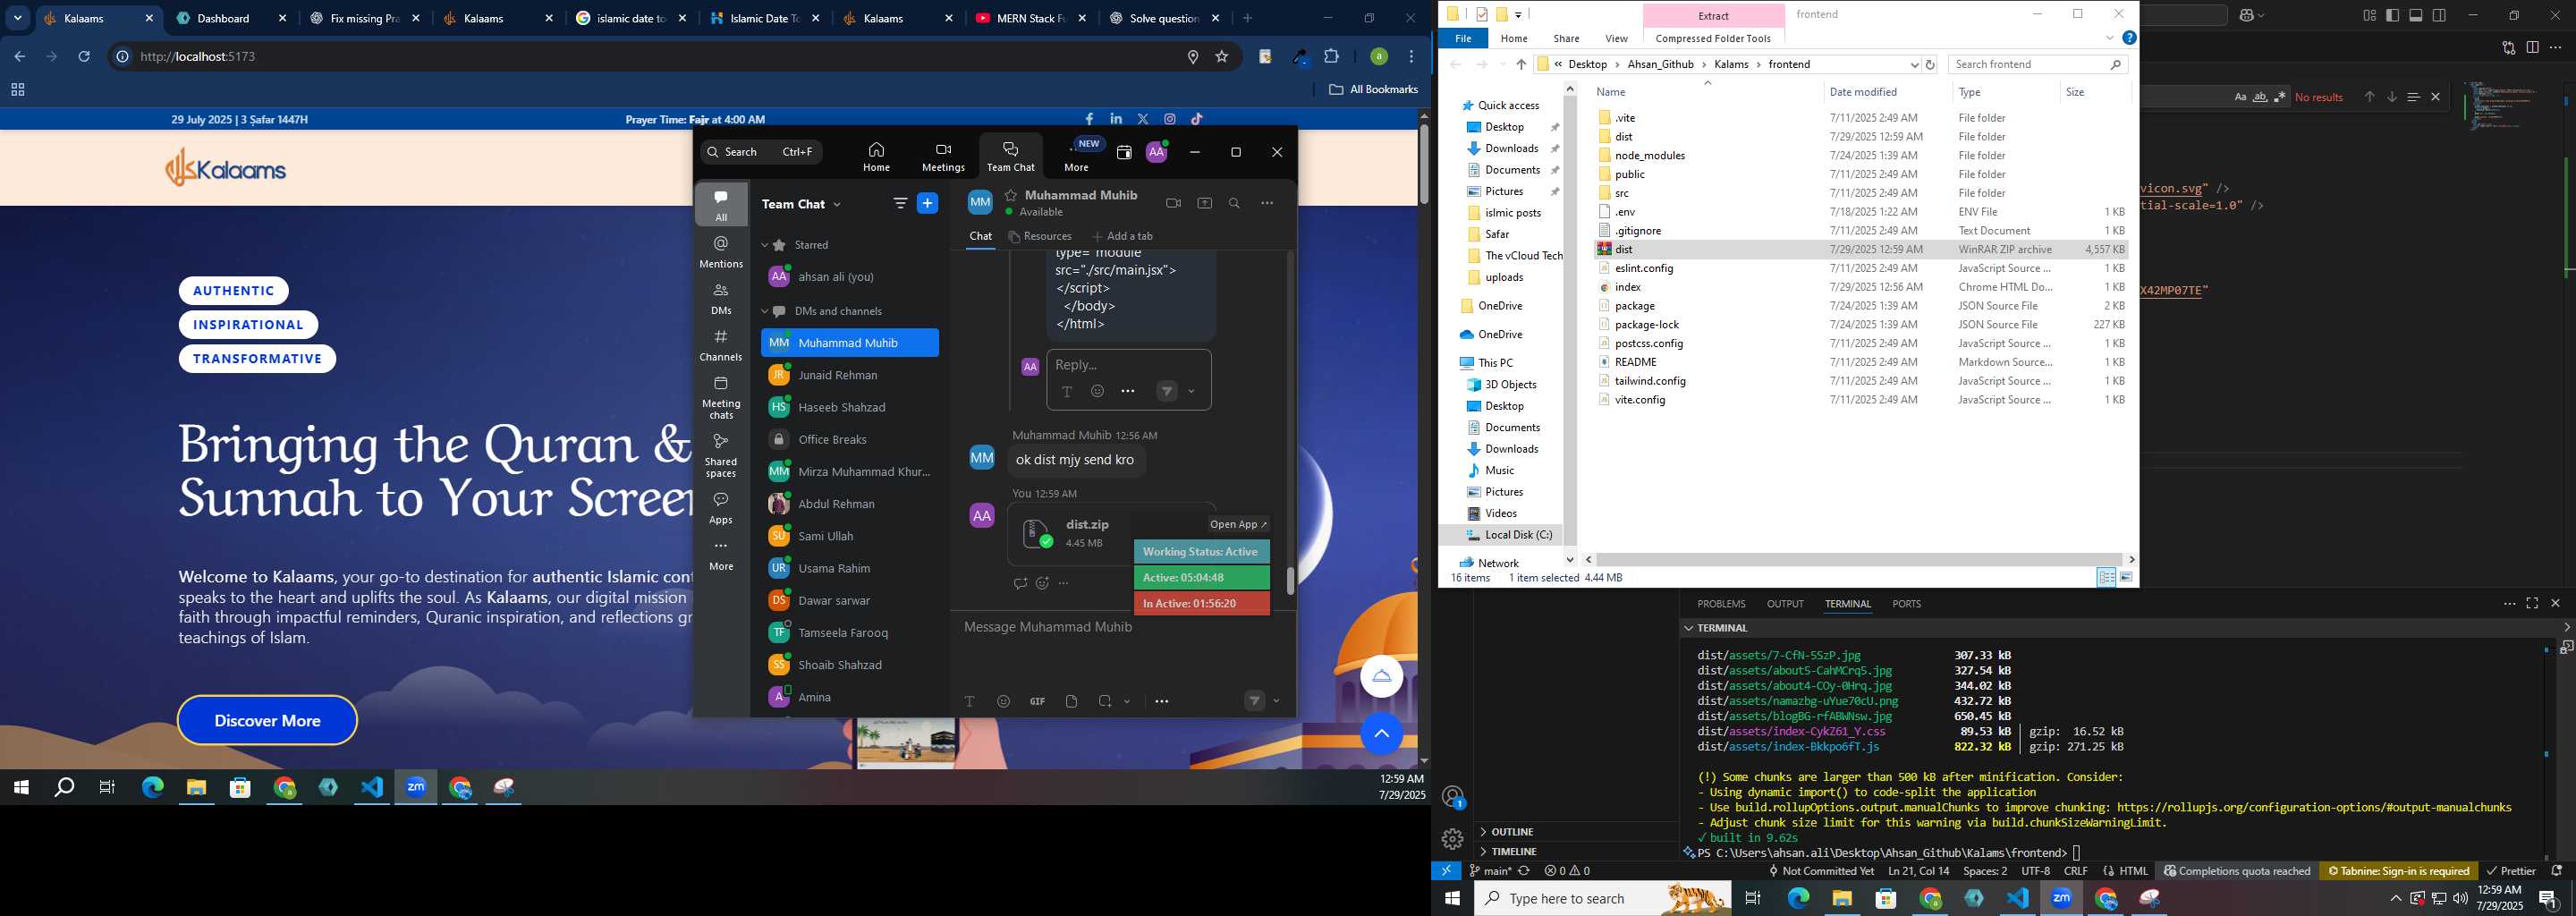Toggle the bookmark star in Chrome address bar

point(1222,57)
